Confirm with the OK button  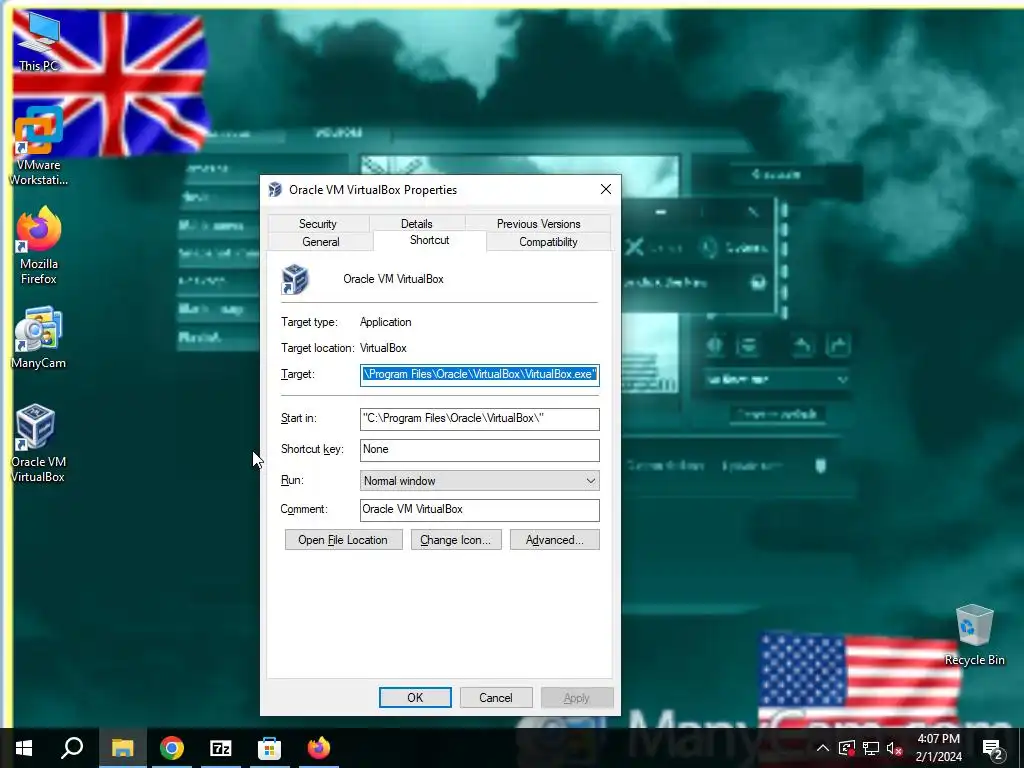click(415, 697)
